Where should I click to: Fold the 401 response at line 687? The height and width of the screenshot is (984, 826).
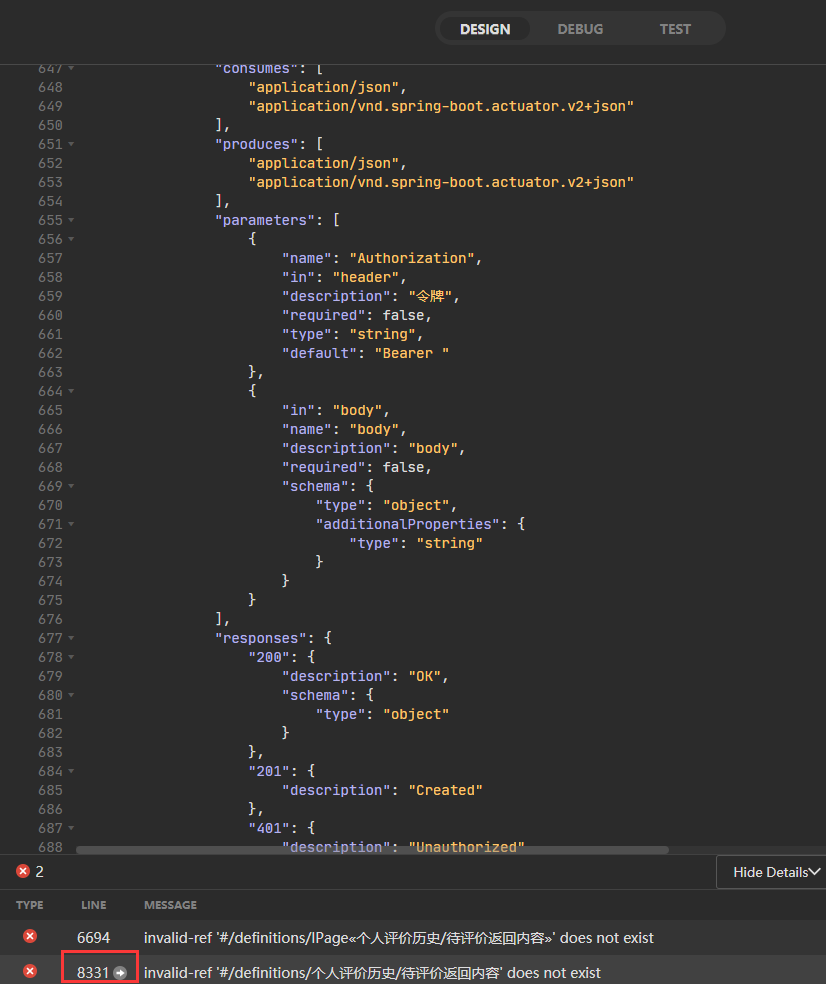pyautogui.click(x=71, y=828)
